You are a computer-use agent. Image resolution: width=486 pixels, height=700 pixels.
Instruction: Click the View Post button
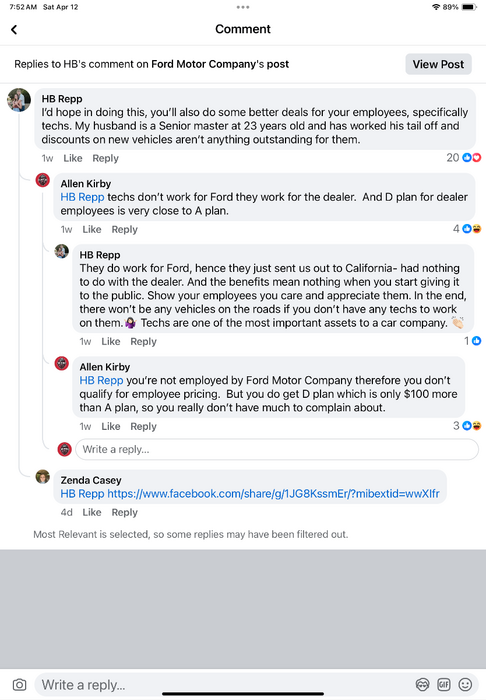(438, 64)
